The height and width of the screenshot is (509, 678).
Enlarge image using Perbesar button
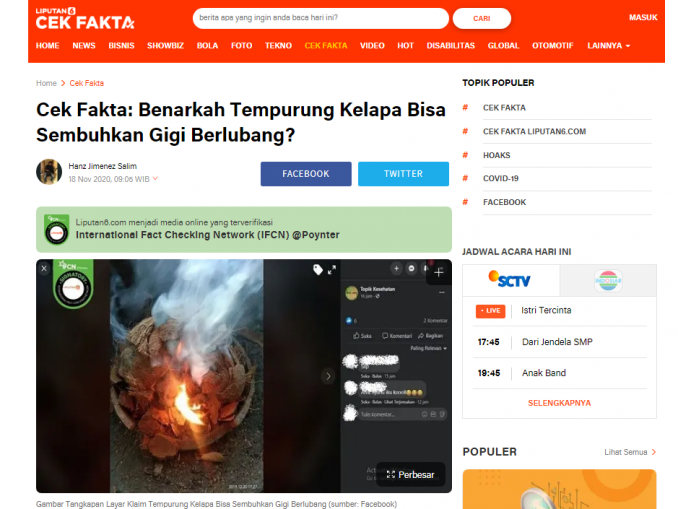[x=410, y=474]
